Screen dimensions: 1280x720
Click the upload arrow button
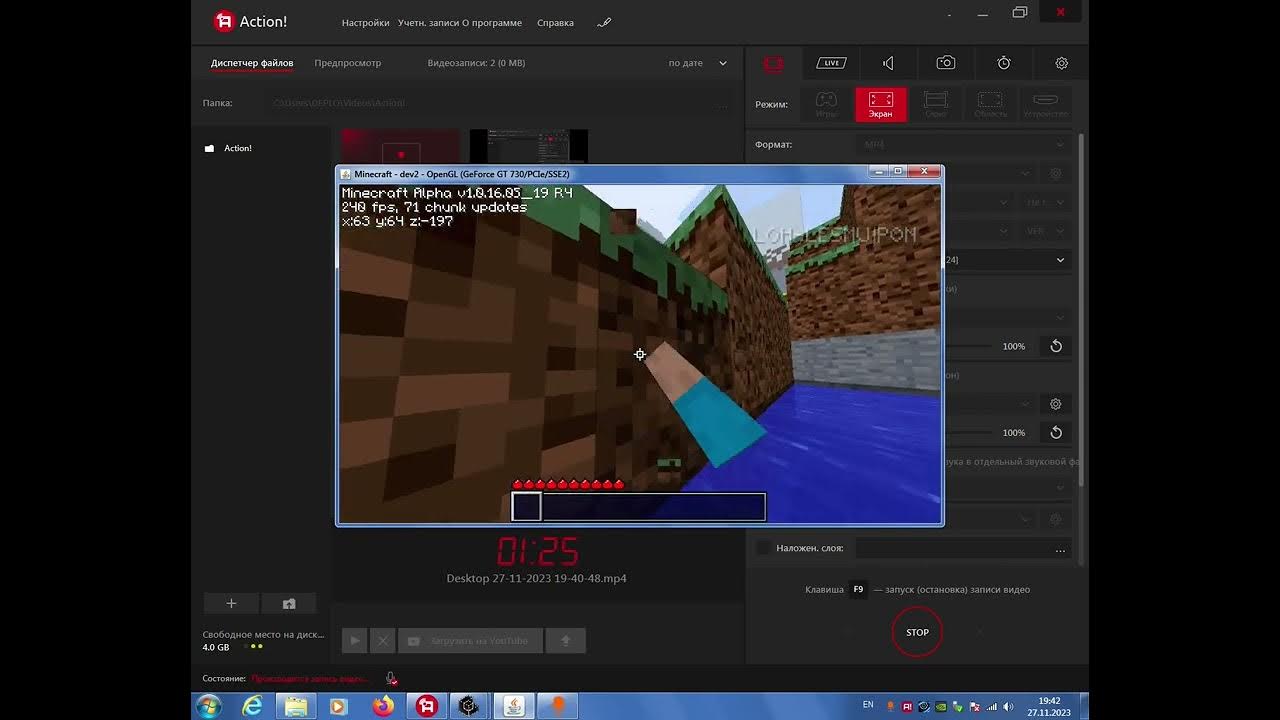565,641
